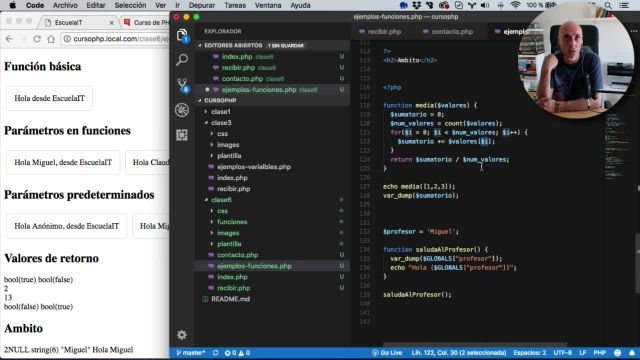This screenshot has height=360, width=640.
Task: Open the Depurar menu
Action: point(202,5)
